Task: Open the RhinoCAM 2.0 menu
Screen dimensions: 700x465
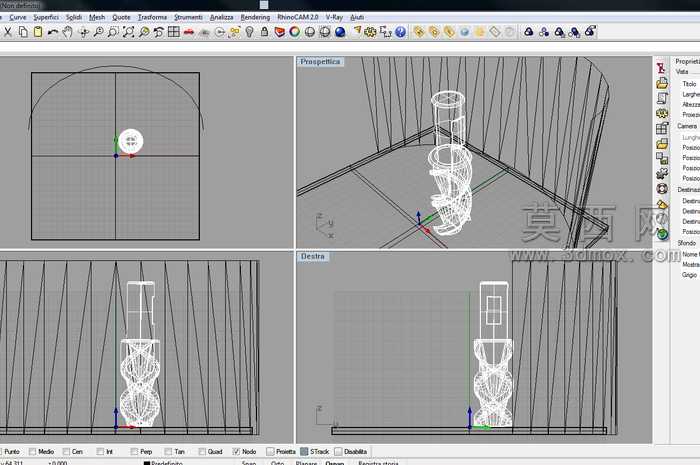Action: point(297,17)
